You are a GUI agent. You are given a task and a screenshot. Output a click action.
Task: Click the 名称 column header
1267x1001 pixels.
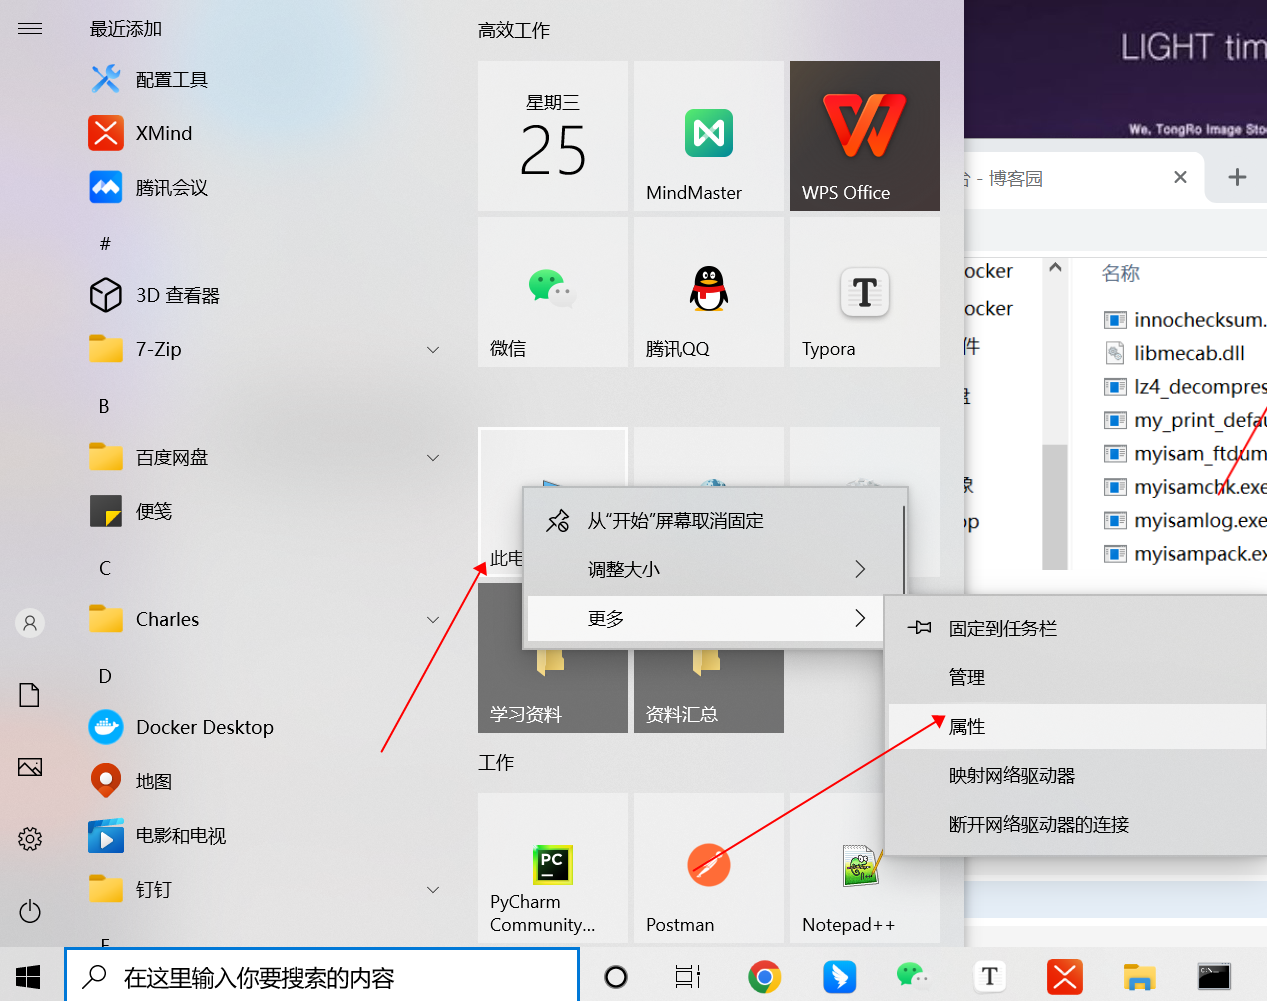coord(1121,273)
